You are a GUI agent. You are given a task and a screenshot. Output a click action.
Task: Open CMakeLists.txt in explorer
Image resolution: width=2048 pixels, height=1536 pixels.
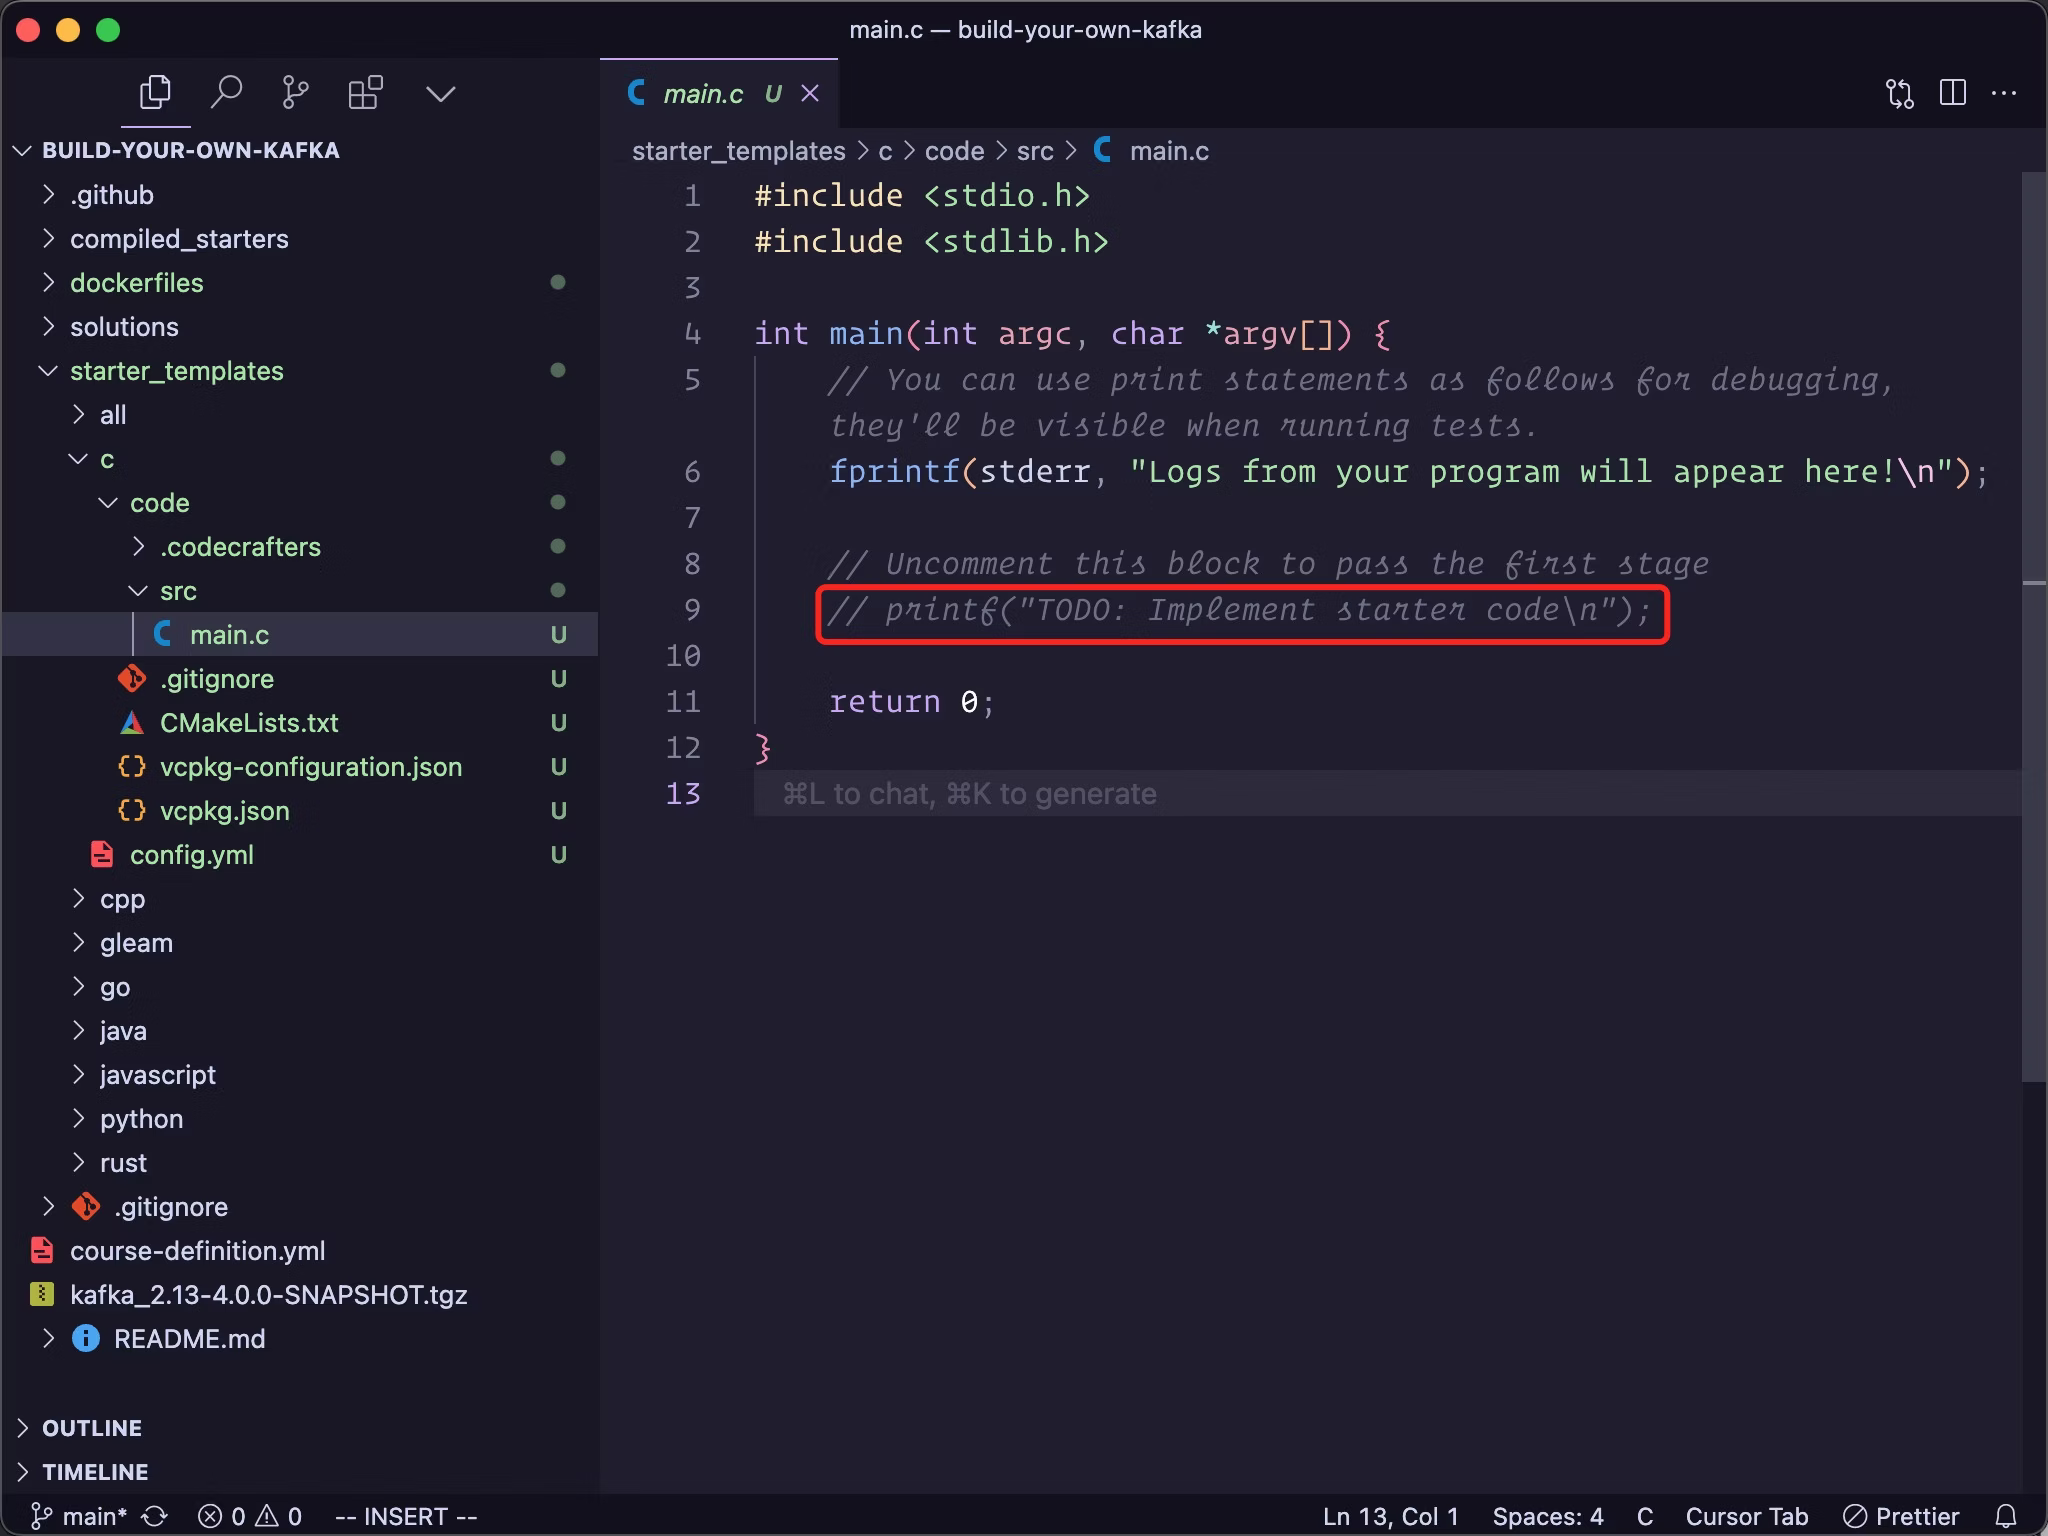click(249, 723)
